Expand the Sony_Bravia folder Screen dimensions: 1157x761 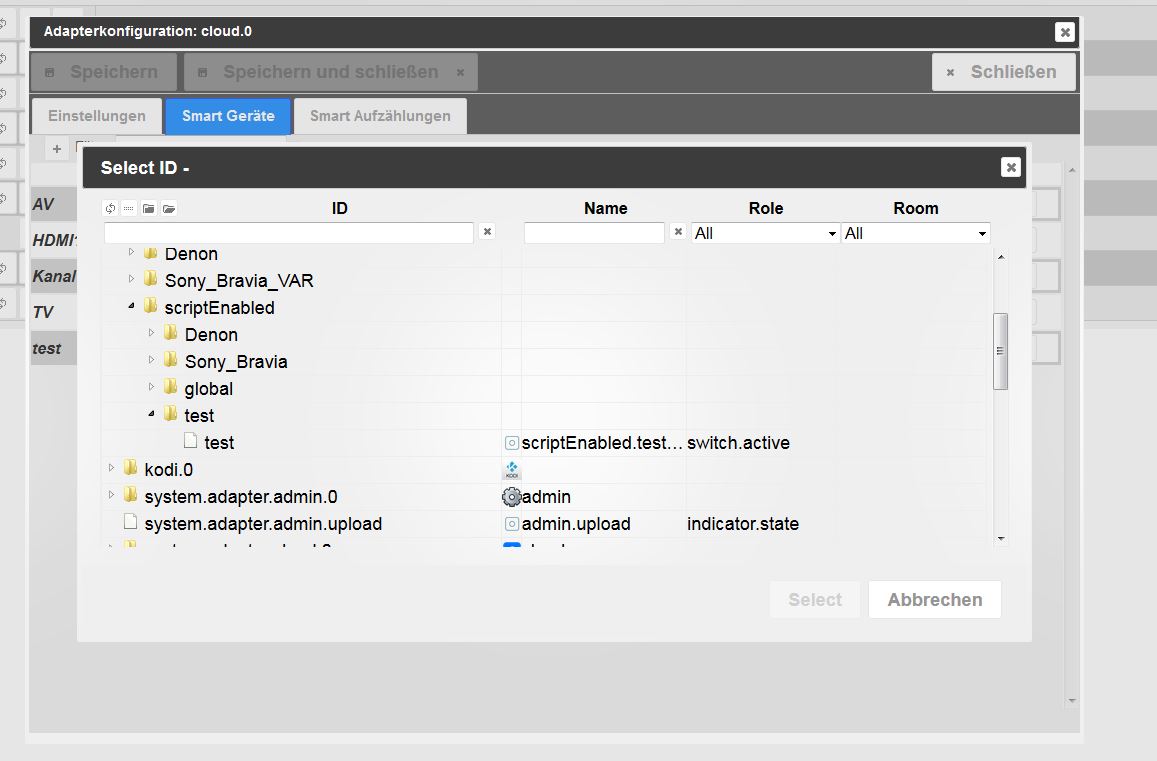pyautogui.click(x=151, y=360)
